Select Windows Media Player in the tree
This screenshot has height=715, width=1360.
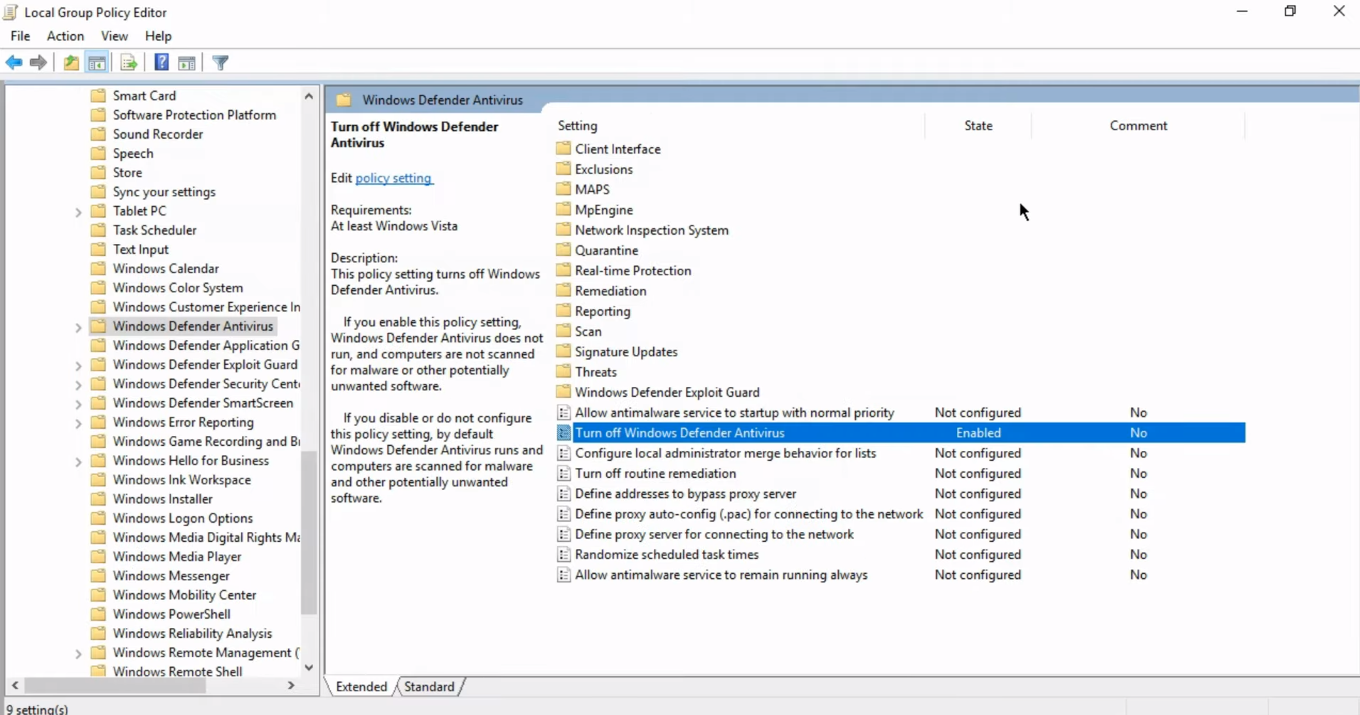point(177,557)
